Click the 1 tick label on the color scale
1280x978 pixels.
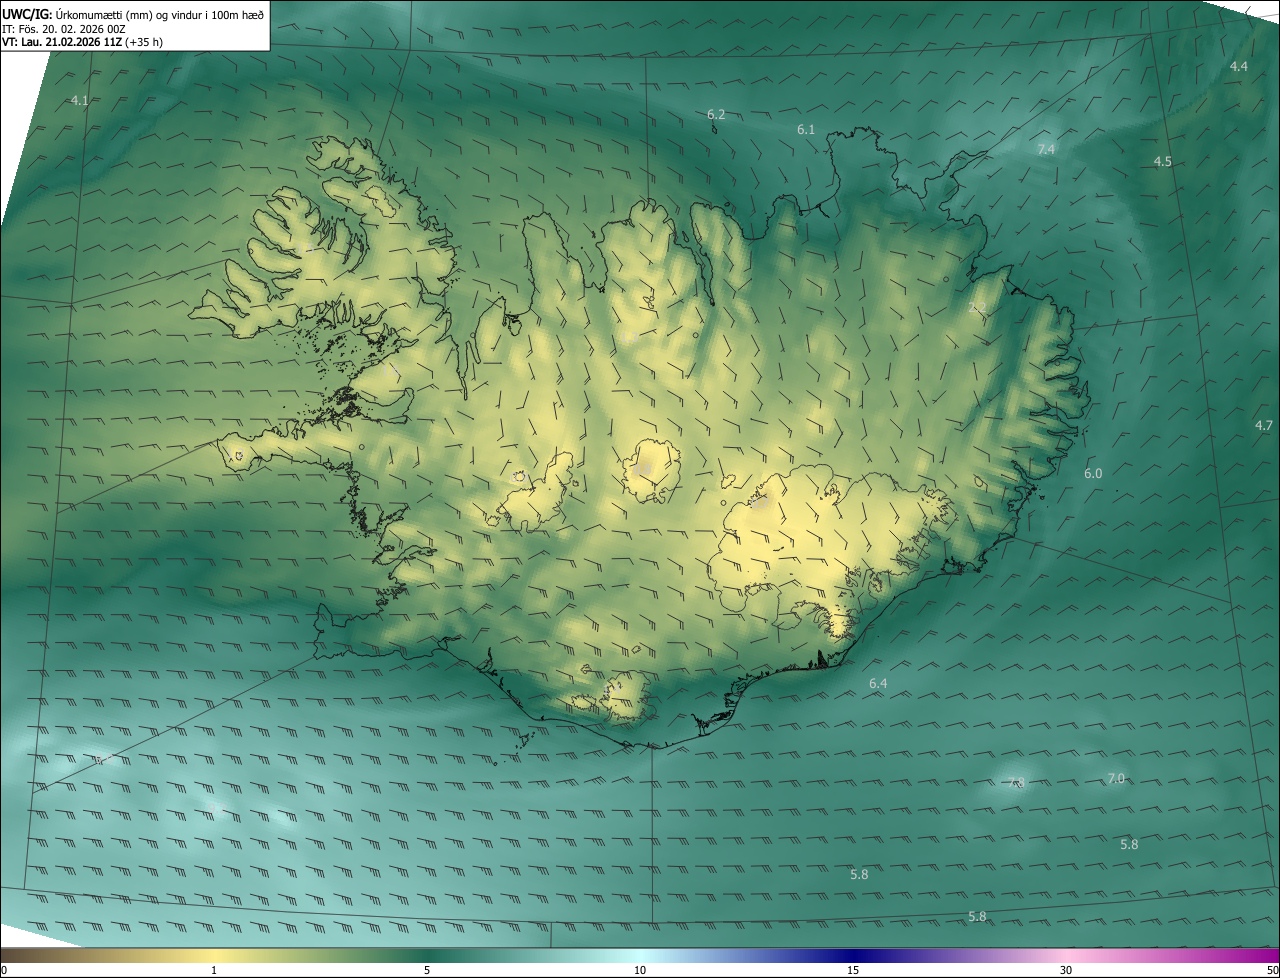pyautogui.click(x=214, y=971)
